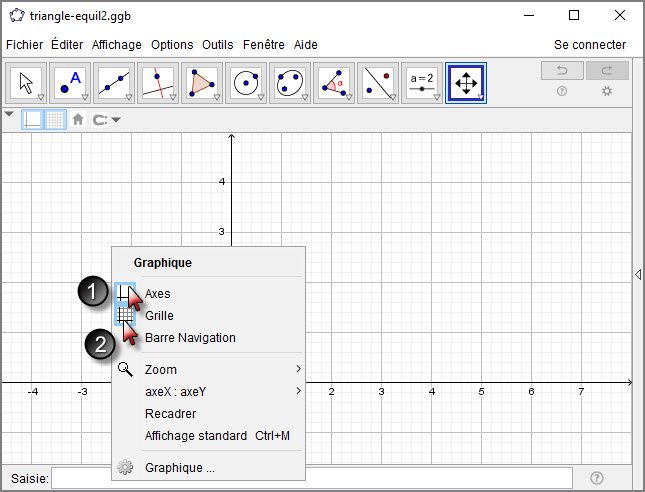The height and width of the screenshot is (492, 645).
Task: Click the Redo button
Action: tap(607, 70)
